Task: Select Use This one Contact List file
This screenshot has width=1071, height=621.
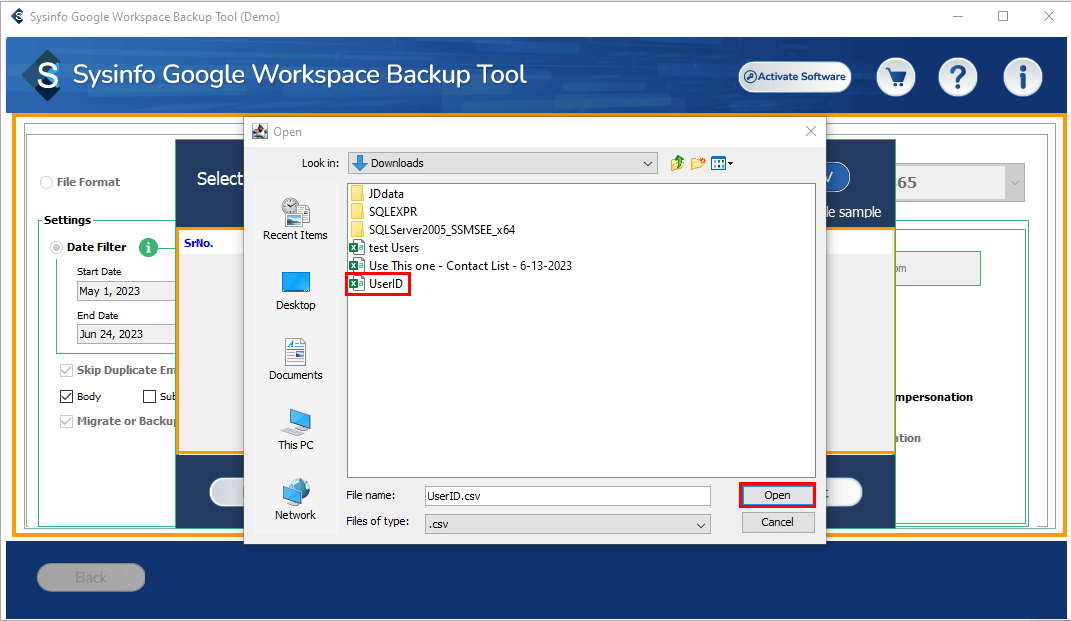Action: pyautogui.click(x=460, y=266)
